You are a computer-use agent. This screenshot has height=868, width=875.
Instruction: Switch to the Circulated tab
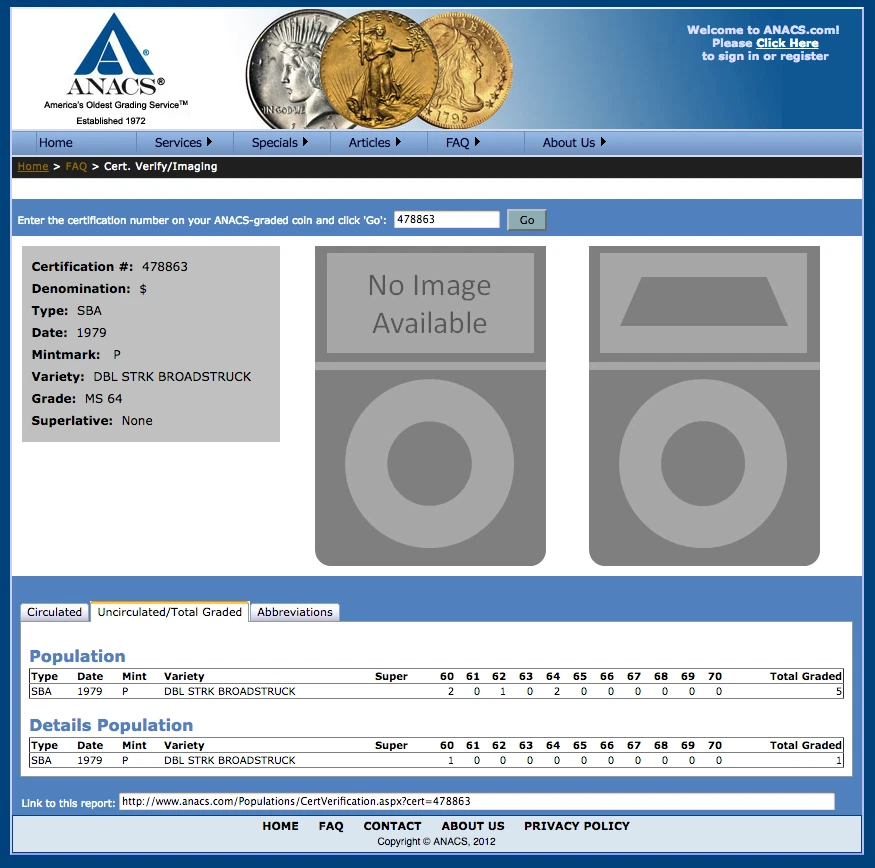tap(54, 611)
